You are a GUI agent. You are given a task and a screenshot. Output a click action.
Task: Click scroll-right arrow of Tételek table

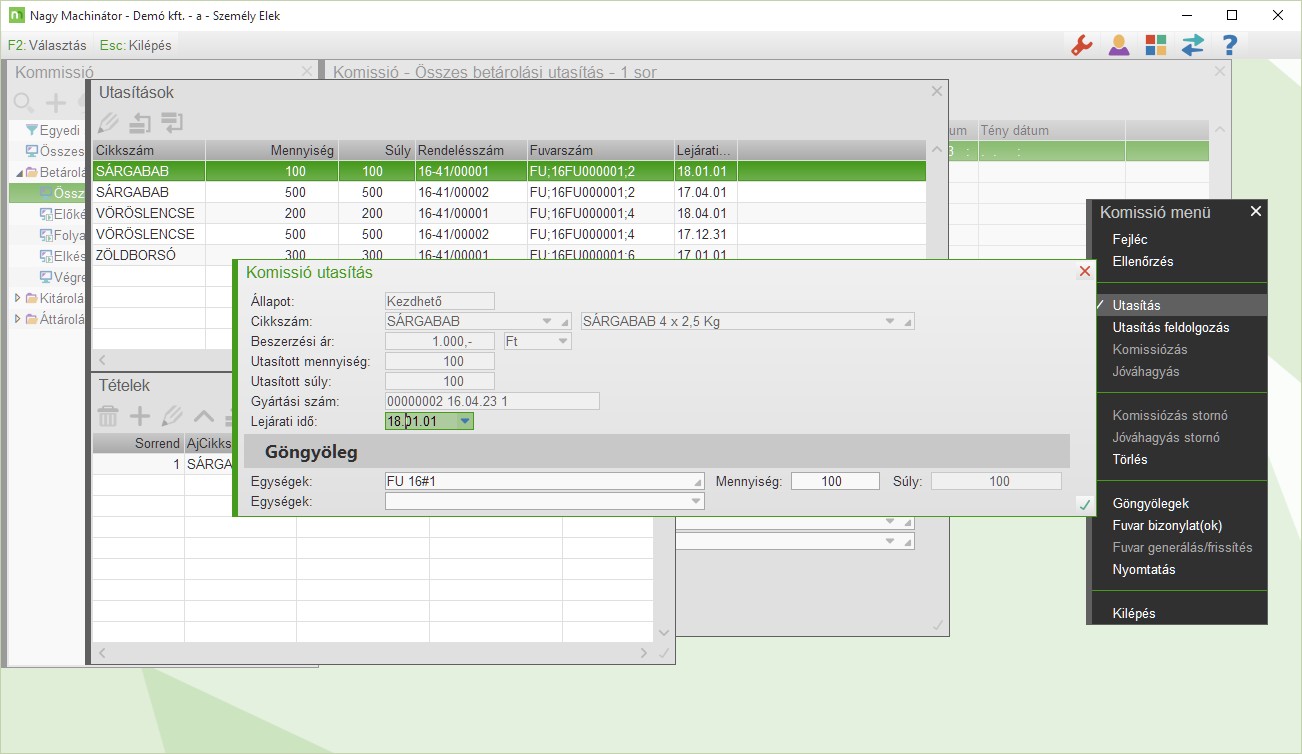click(644, 653)
